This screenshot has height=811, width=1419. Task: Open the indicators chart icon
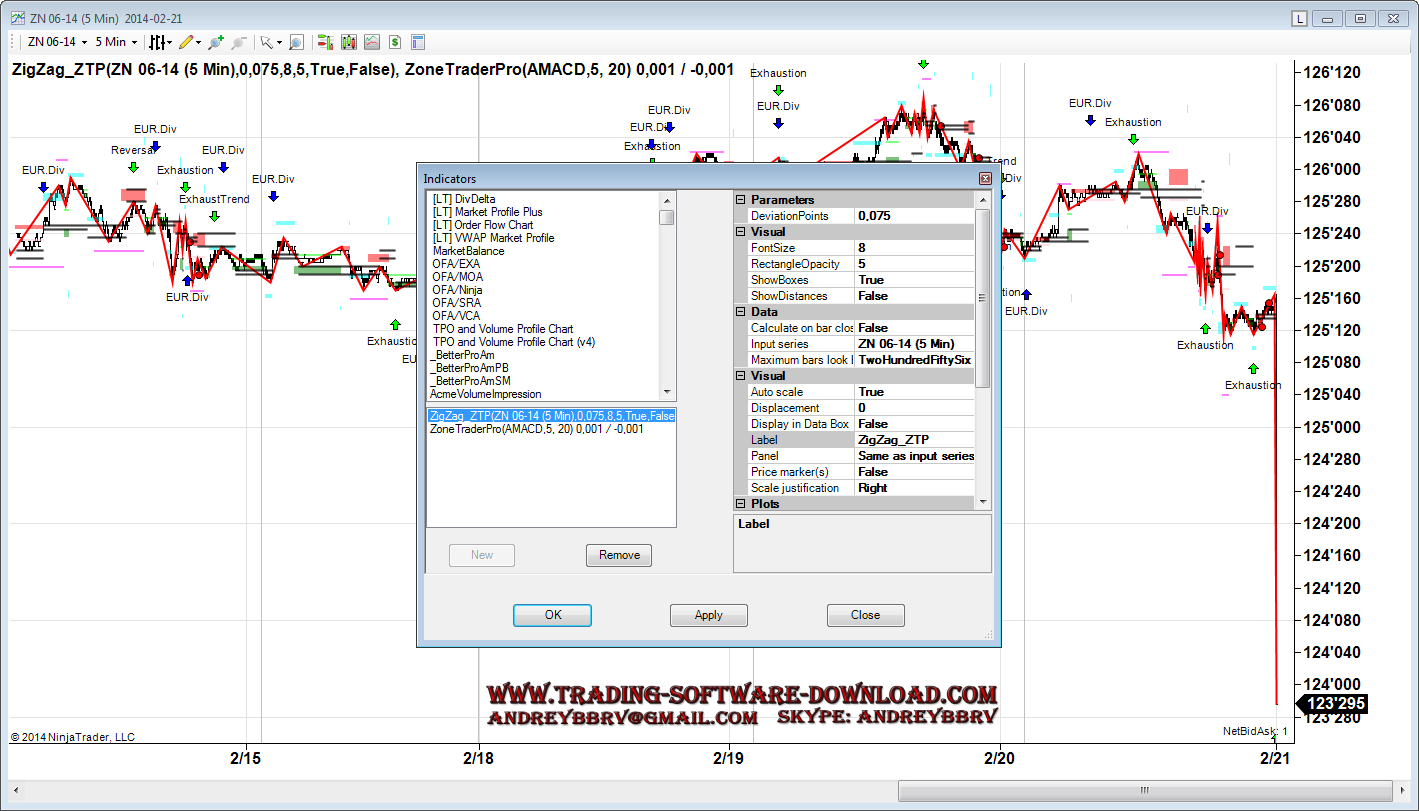pos(371,42)
